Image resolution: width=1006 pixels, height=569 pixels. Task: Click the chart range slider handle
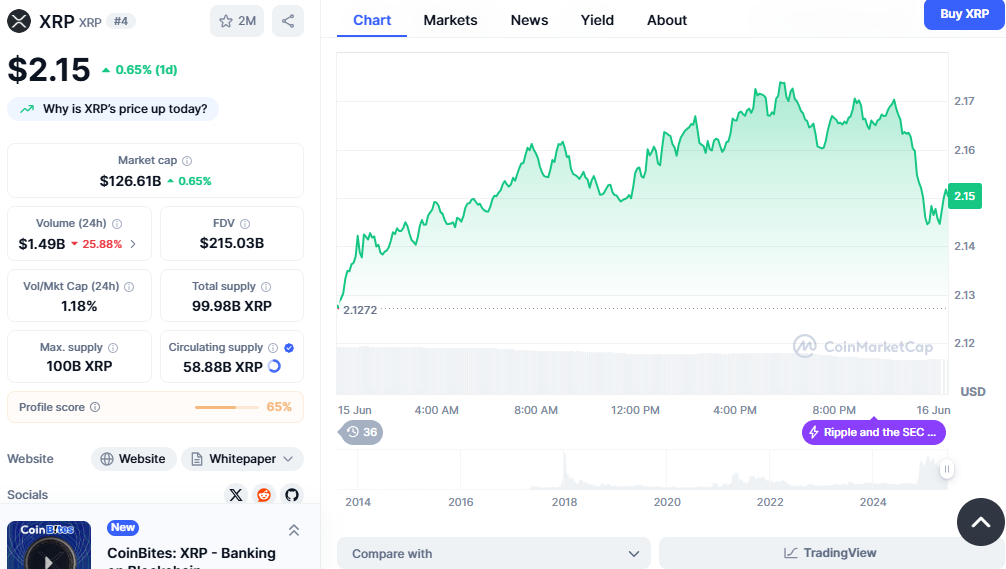click(x=946, y=469)
